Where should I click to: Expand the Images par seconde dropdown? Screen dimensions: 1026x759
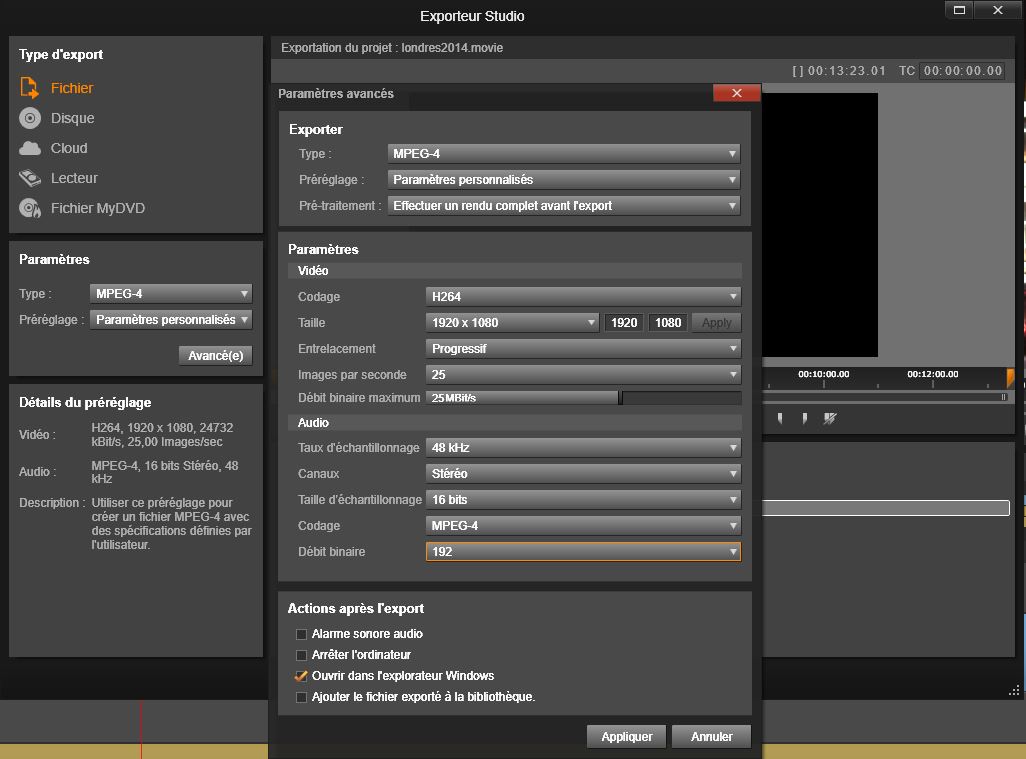(x=583, y=375)
